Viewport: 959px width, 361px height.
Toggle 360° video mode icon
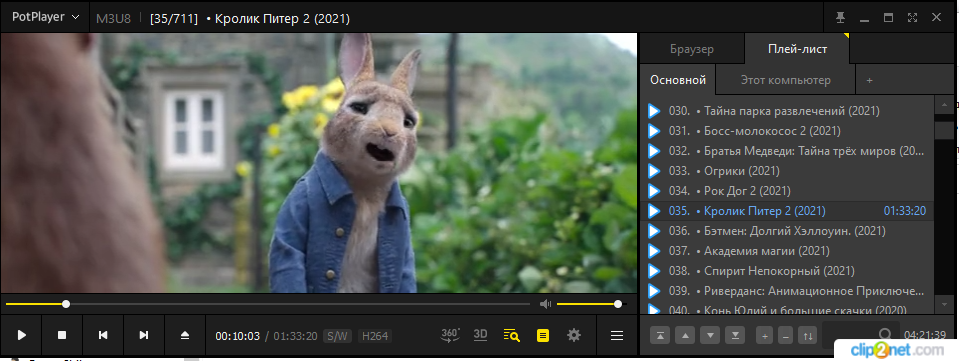pos(451,335)
